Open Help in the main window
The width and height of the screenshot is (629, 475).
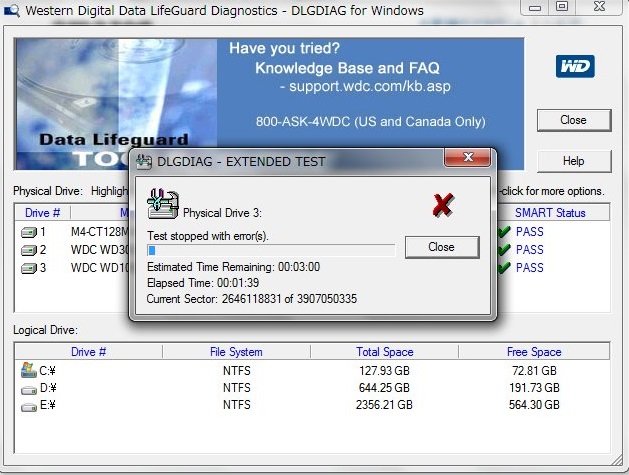coord(574,161)
